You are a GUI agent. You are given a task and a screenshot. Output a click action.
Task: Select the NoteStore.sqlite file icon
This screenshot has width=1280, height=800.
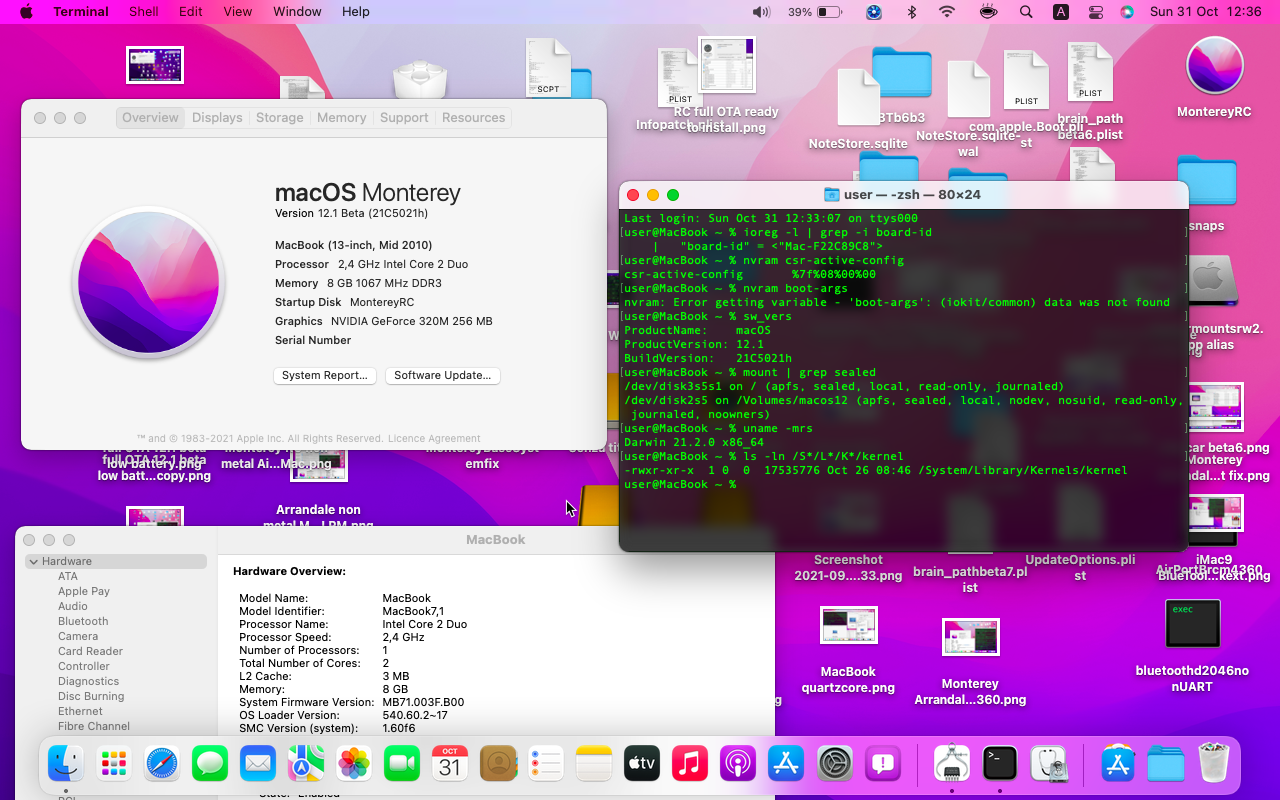[858, 98]
